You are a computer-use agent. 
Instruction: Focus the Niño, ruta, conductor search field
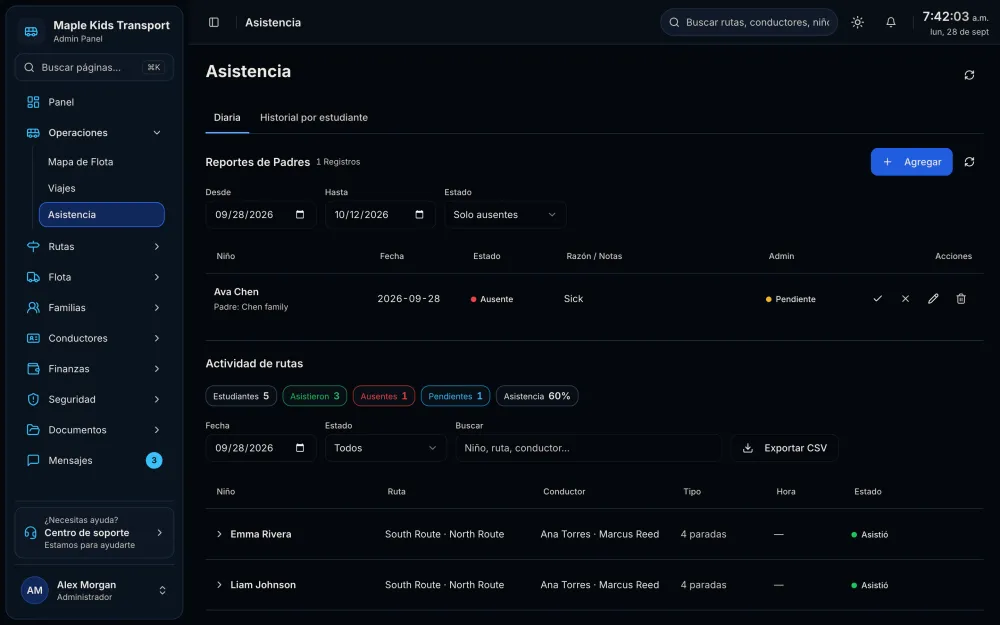pos(588,448)
